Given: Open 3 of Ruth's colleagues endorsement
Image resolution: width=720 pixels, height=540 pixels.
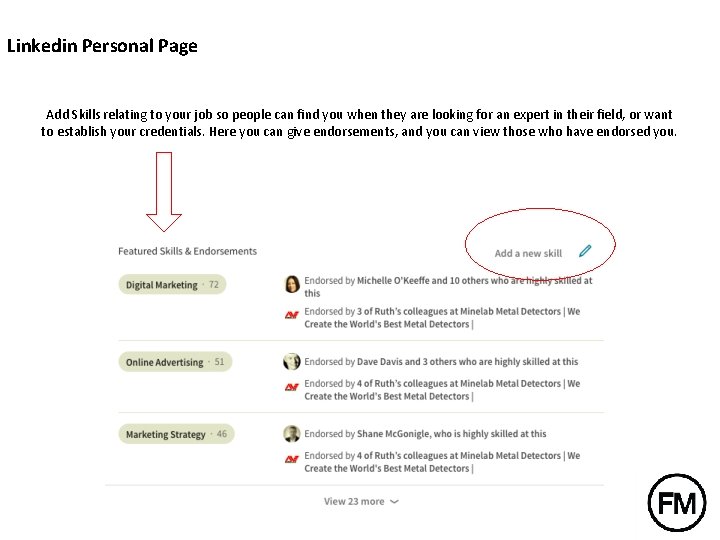Looking at the screenshot, I should click(442, 318).
